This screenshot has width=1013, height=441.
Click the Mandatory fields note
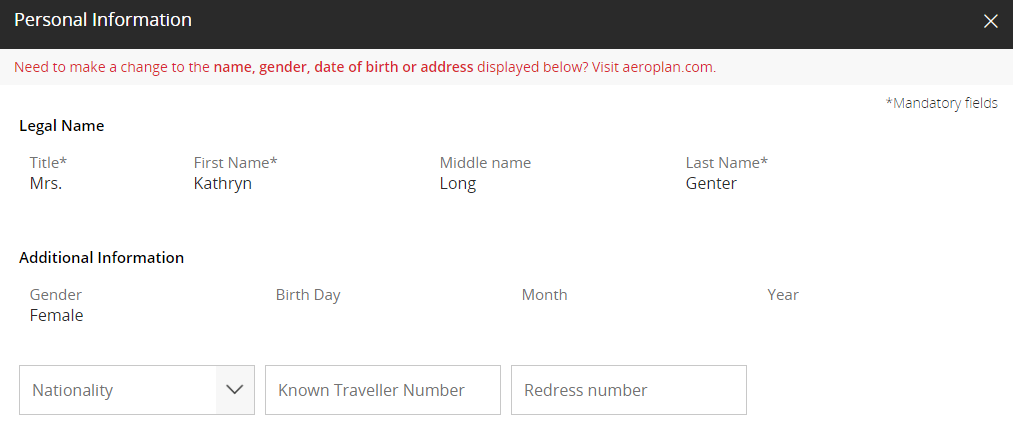click(941, 103)
